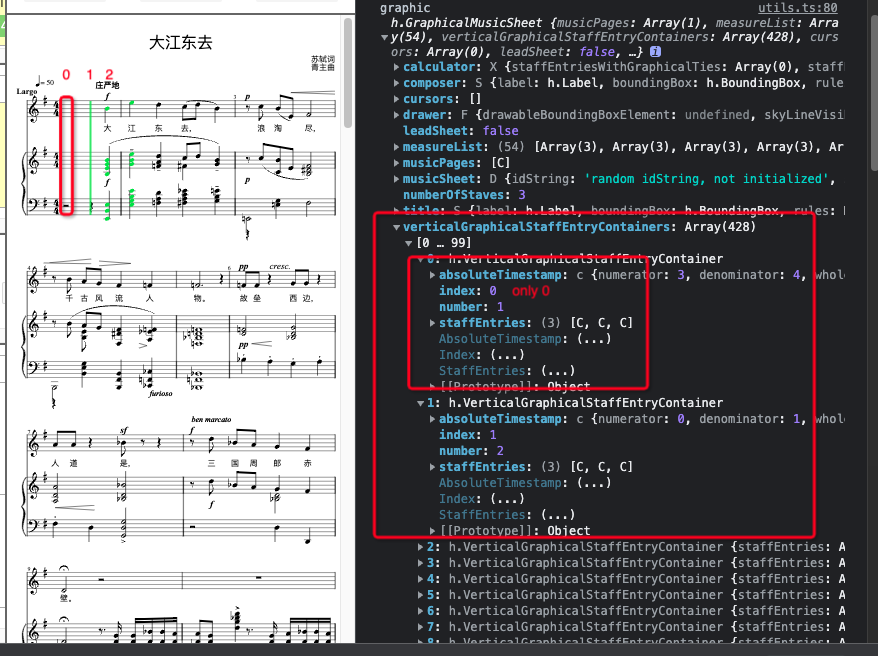Expand the musicPages array

point(396,163)
